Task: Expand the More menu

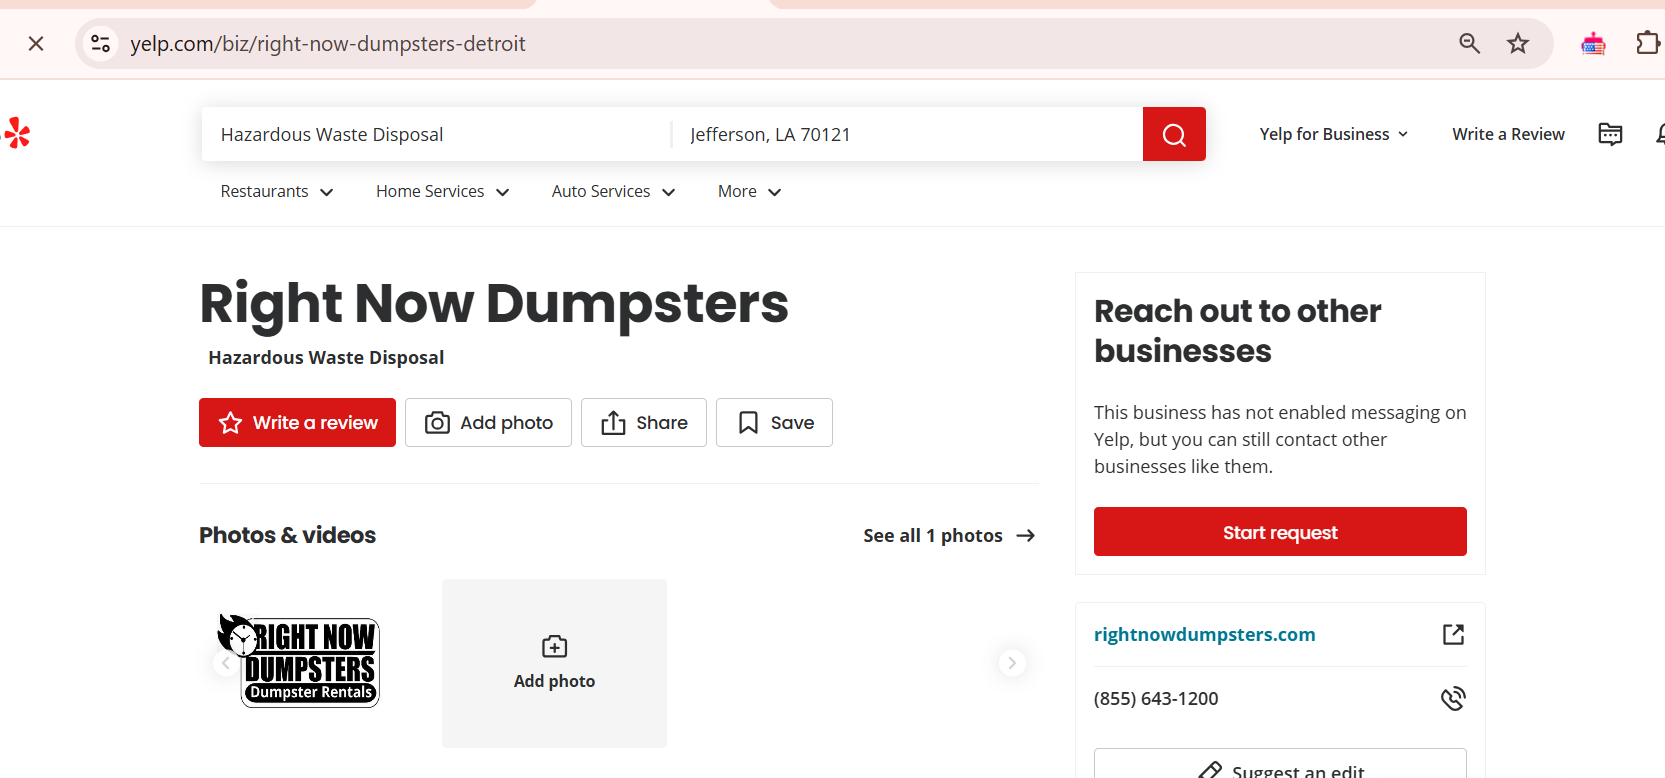Action: pos(750,192)
